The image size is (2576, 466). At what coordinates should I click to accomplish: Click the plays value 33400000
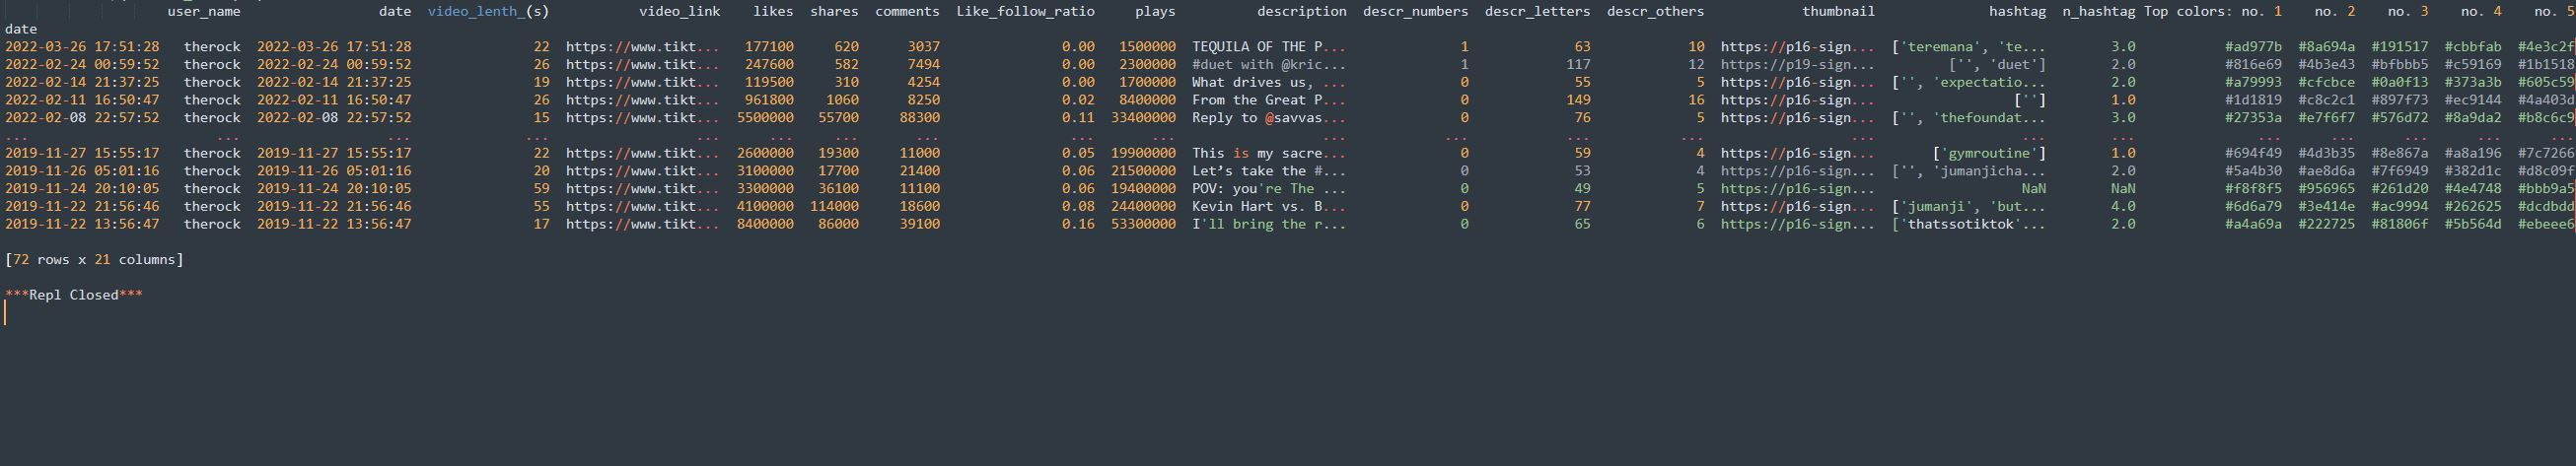point(1143,118)
